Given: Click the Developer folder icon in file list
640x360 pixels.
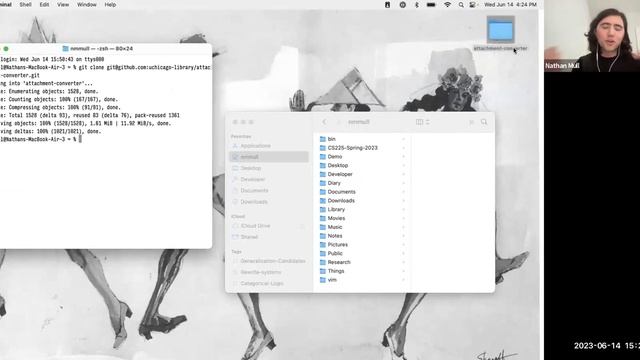Looking at the screenshot, I should 323,174.
